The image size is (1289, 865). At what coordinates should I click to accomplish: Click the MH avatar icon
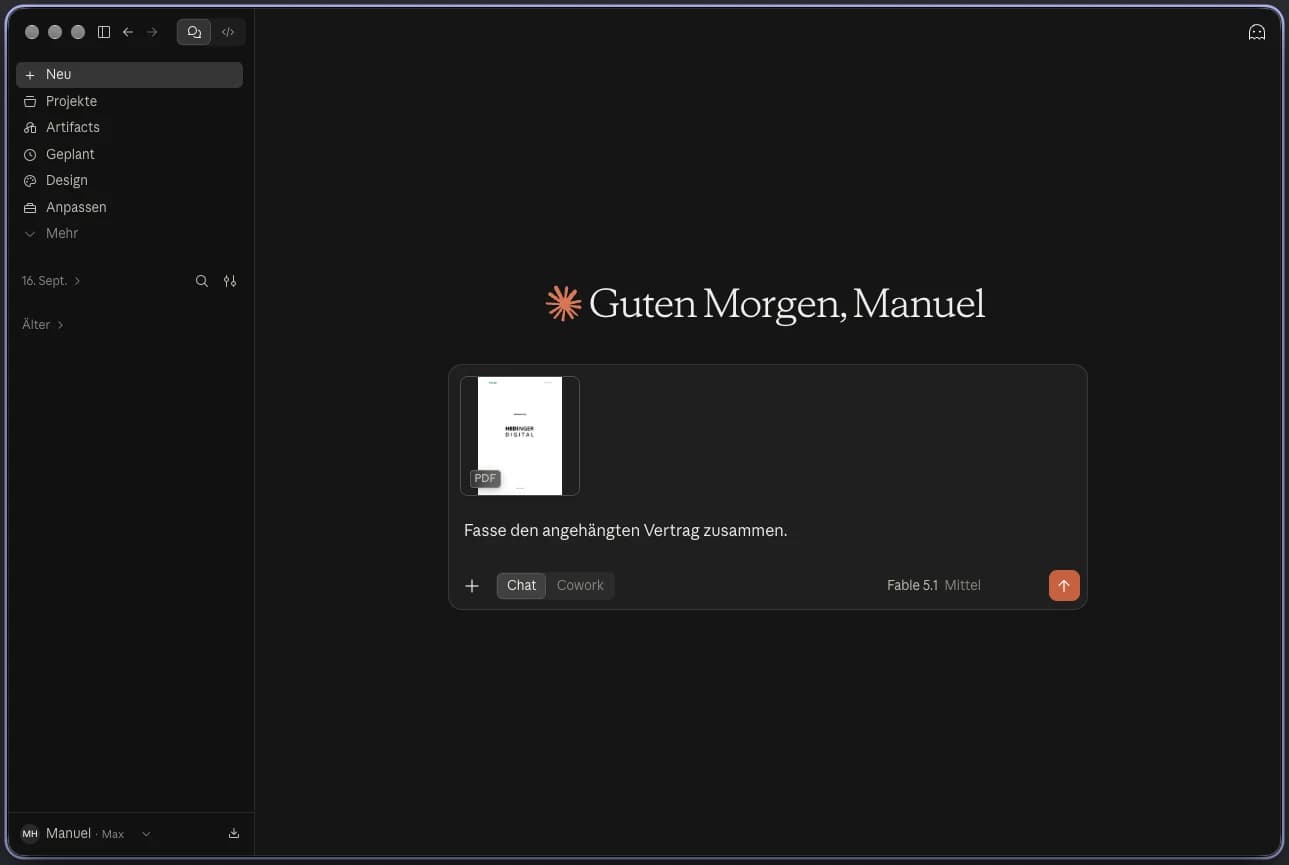[30, 834]
